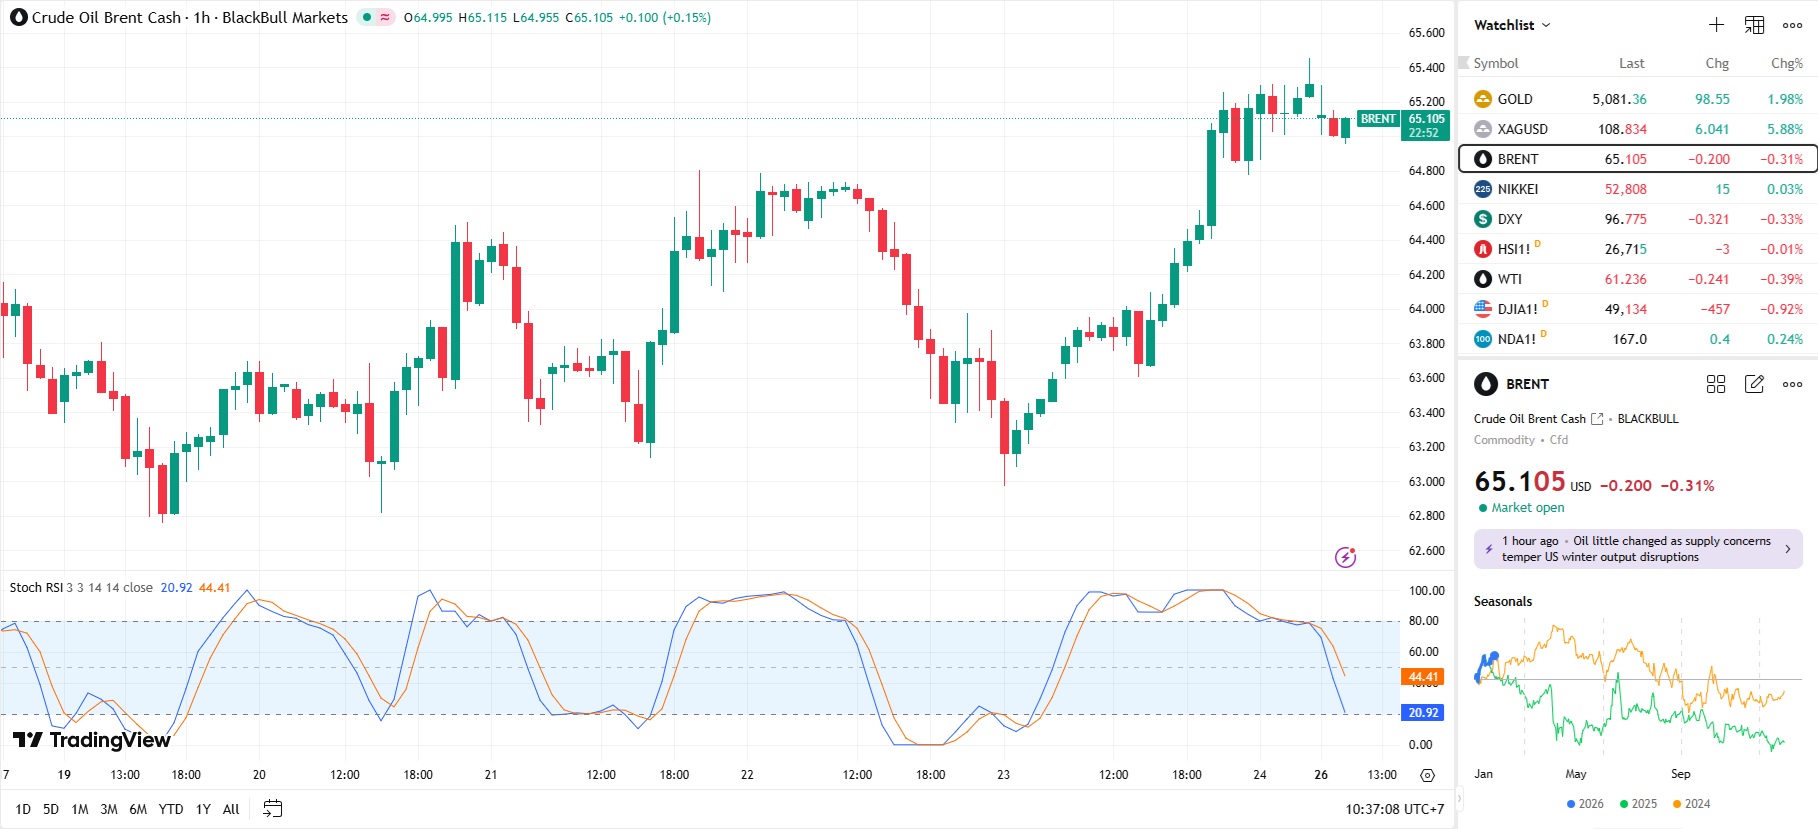
Task: Add a symbol with the plus icon
Action: (x=1716, y=25)
